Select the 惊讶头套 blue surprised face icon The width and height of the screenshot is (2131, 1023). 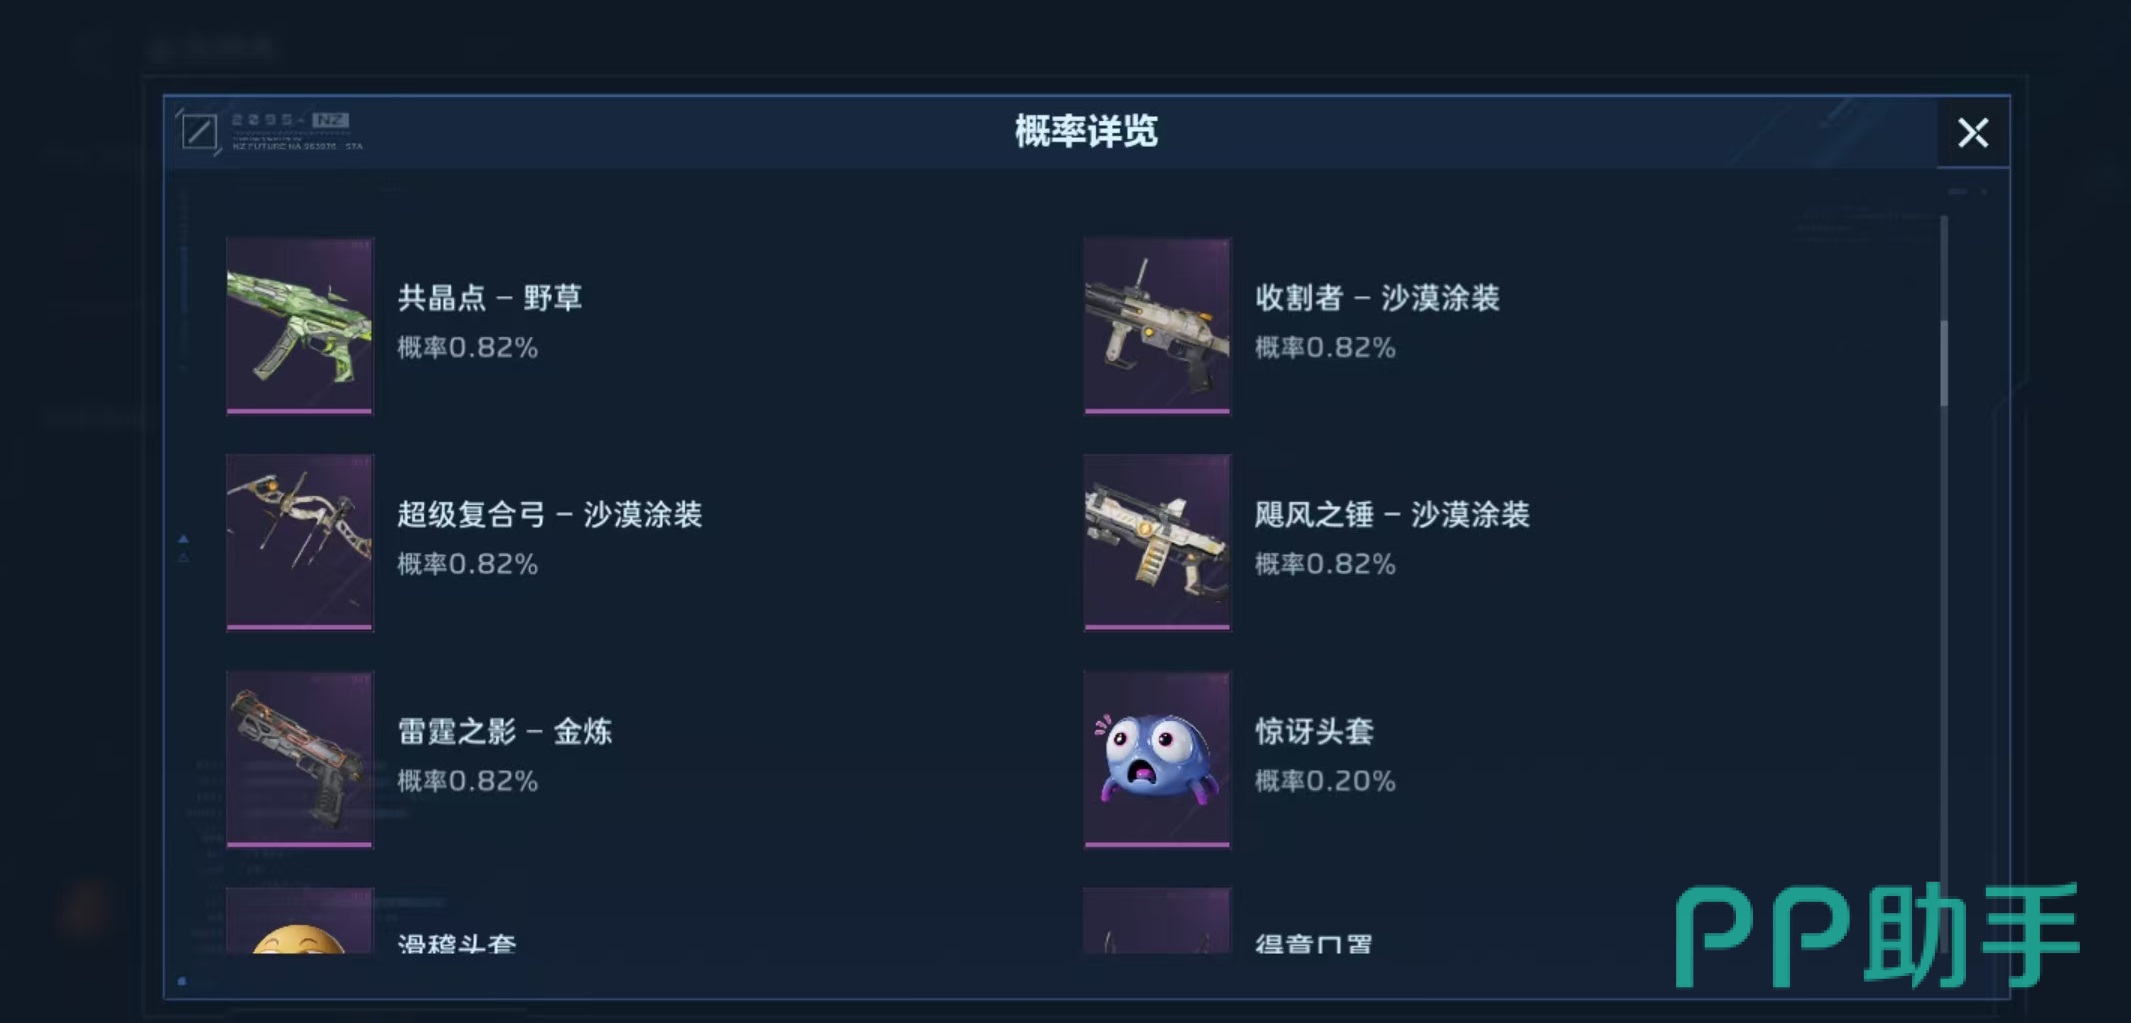tap(1157, 759)
